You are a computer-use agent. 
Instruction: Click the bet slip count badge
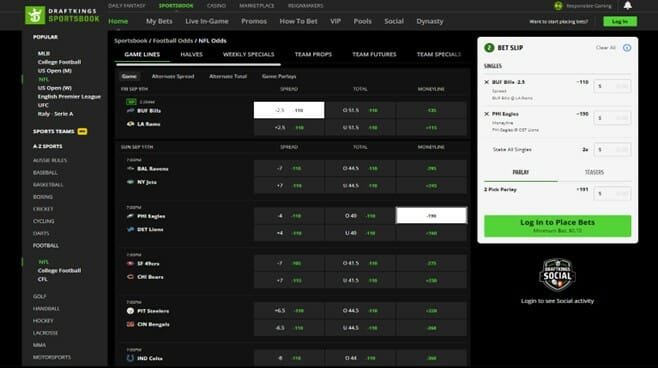point(489,48)
